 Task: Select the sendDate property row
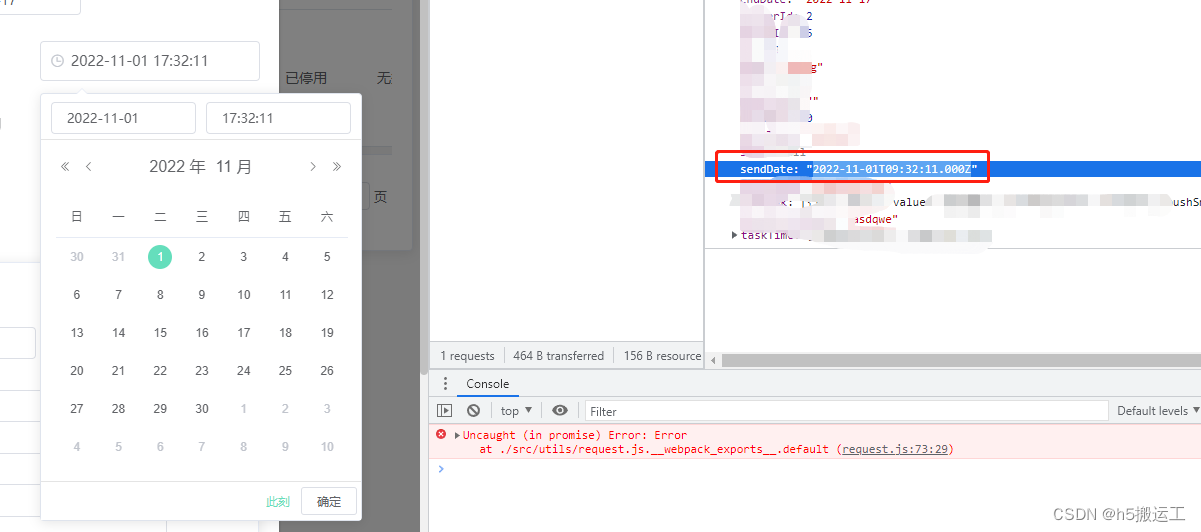point(952,169)
